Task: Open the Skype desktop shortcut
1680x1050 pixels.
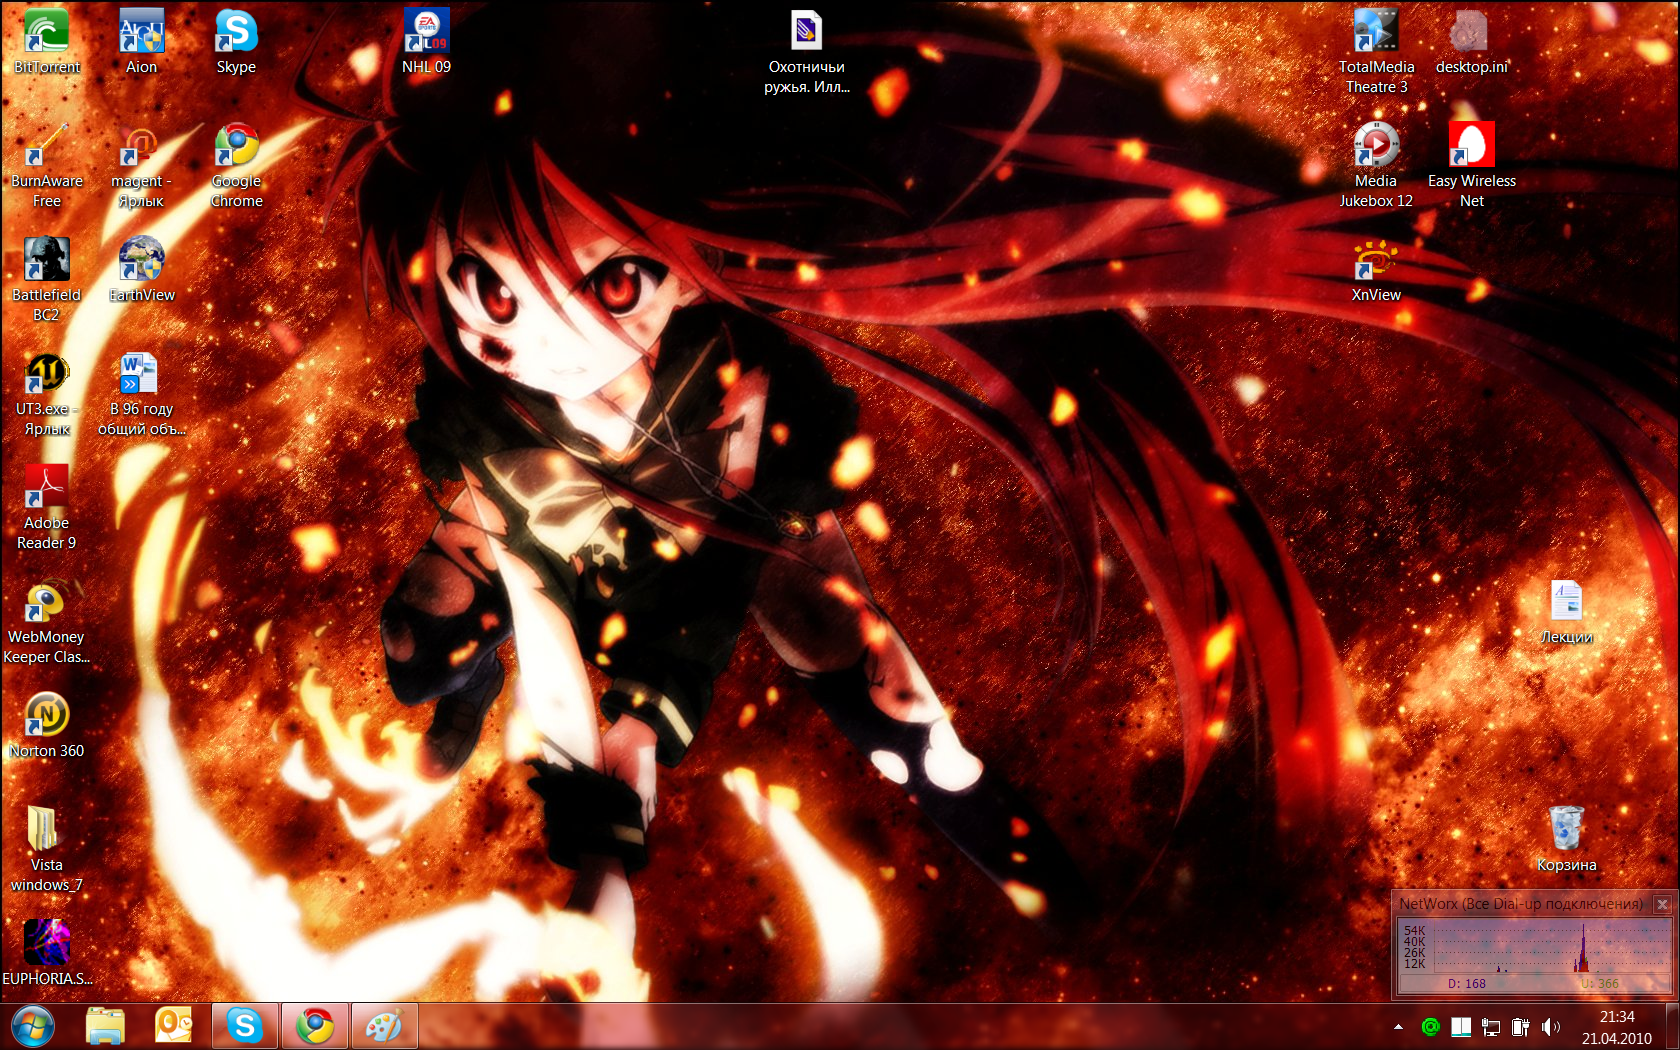Action: (x=236, y=42)
